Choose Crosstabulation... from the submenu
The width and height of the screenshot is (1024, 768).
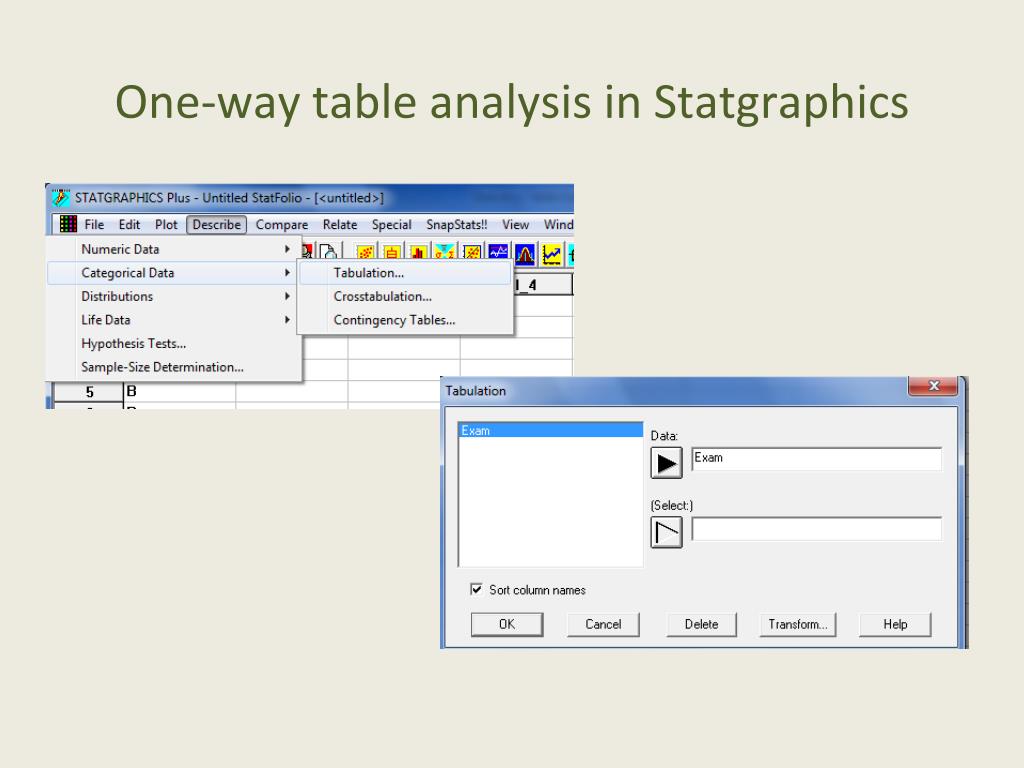[405, 296]
